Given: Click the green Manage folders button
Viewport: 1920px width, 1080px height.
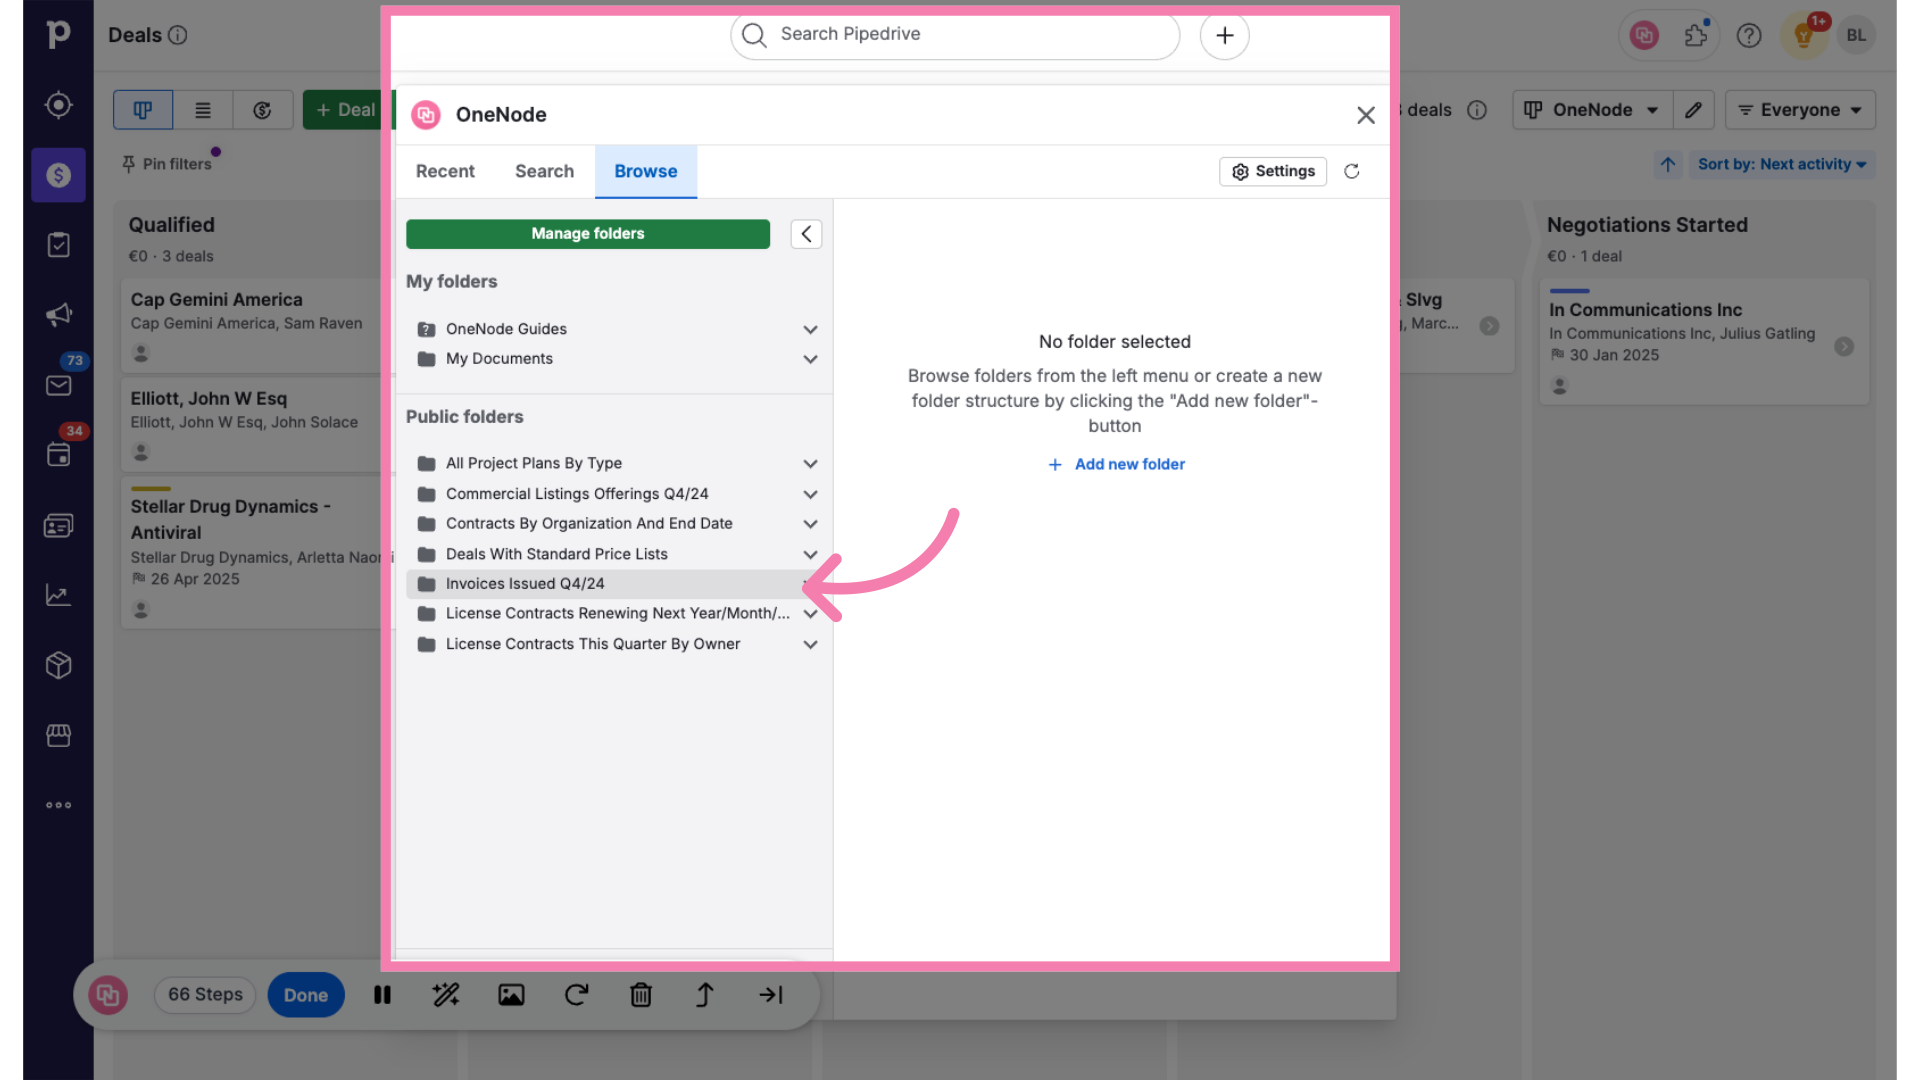Looking at the screenshot, I should [588, 234].
